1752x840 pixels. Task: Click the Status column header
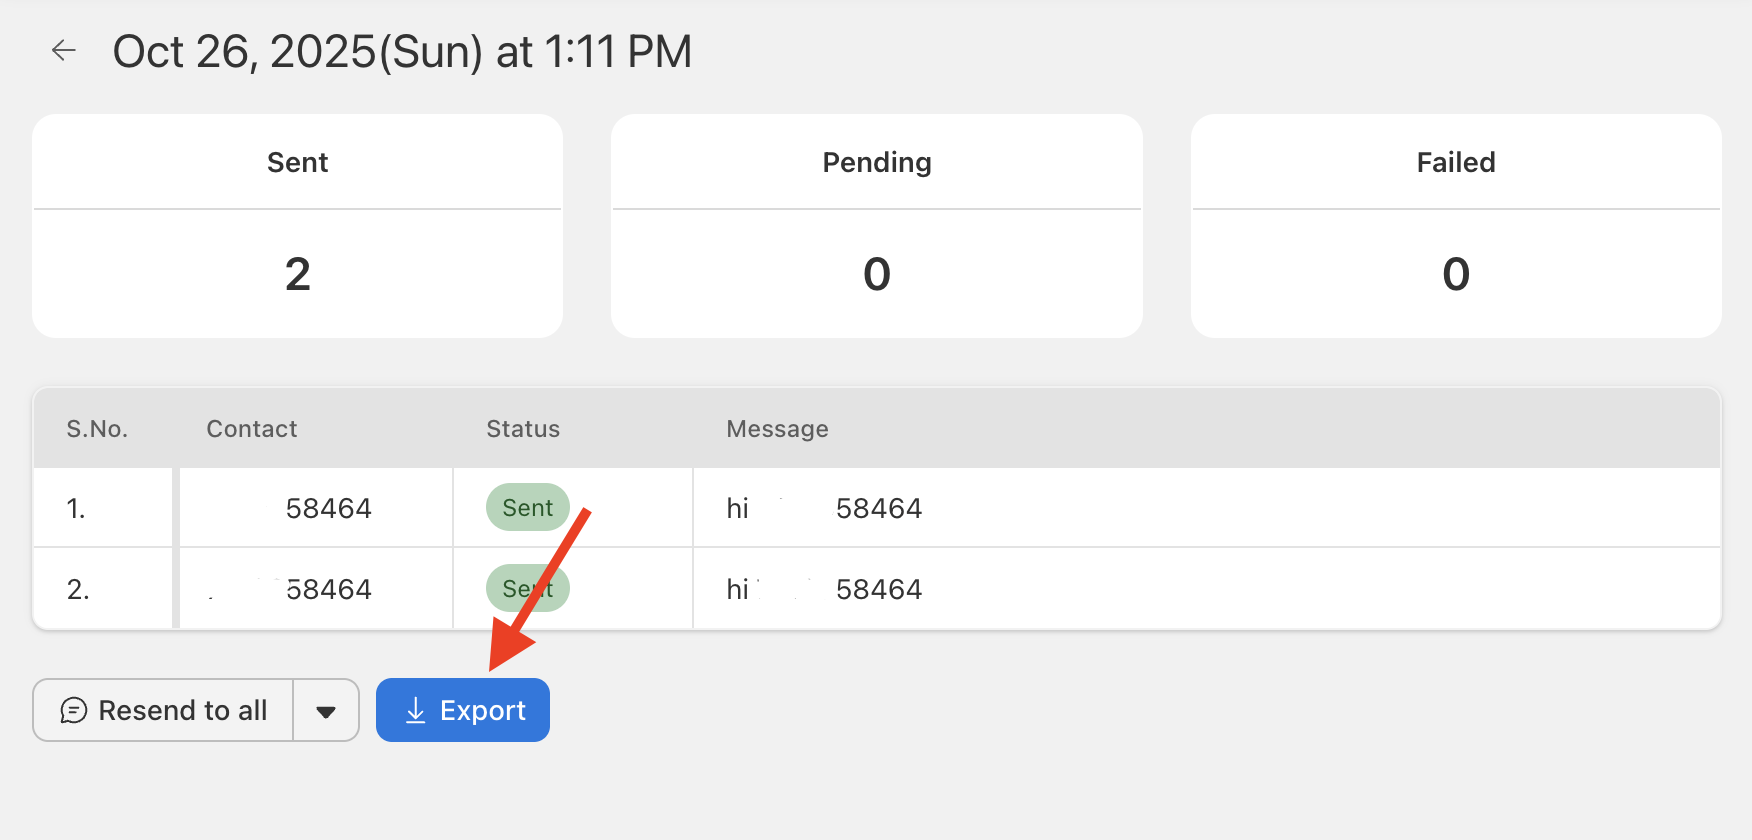523,429
